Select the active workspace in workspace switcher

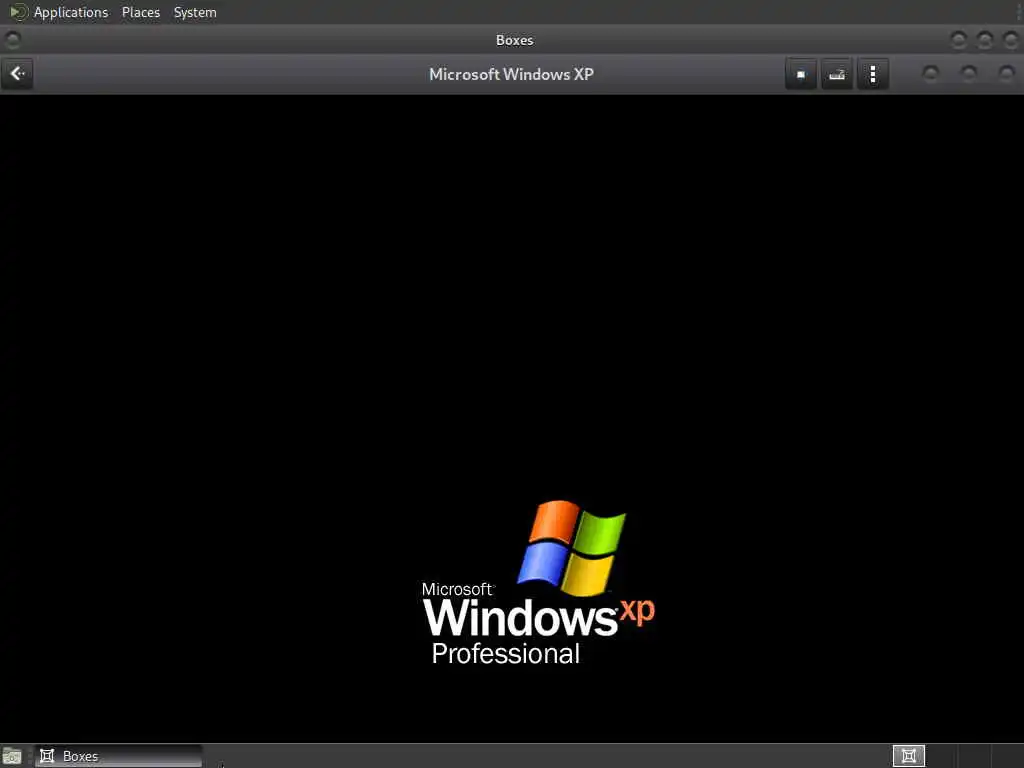click(908, 756)
